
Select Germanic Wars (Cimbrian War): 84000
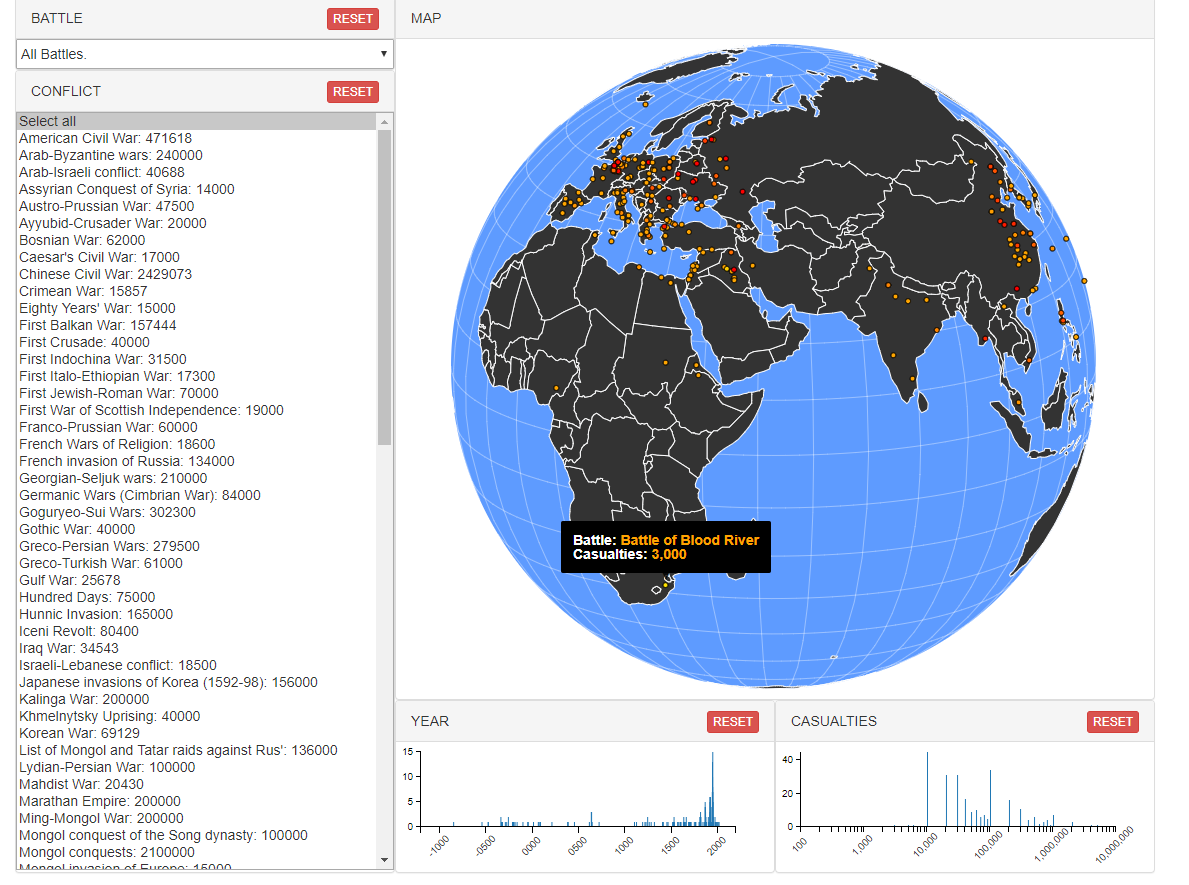click(196, 495)
